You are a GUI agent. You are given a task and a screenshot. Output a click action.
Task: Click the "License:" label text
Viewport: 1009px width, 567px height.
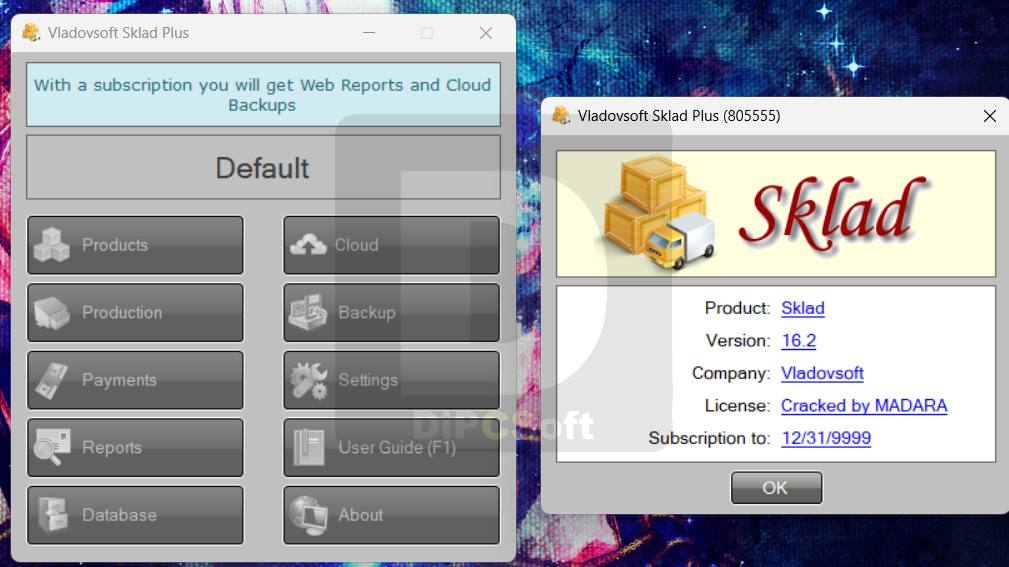point(737,405)
